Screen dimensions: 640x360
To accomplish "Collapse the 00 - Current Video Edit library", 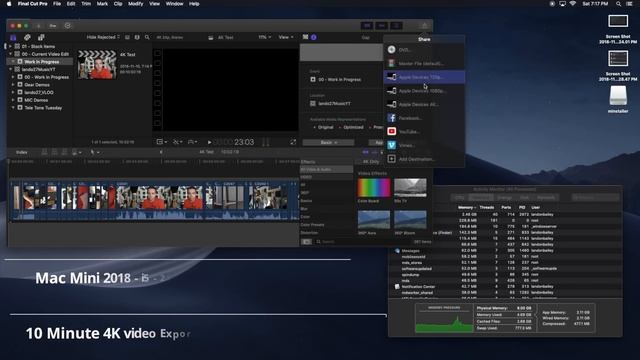I will click(x=10, y=54).
